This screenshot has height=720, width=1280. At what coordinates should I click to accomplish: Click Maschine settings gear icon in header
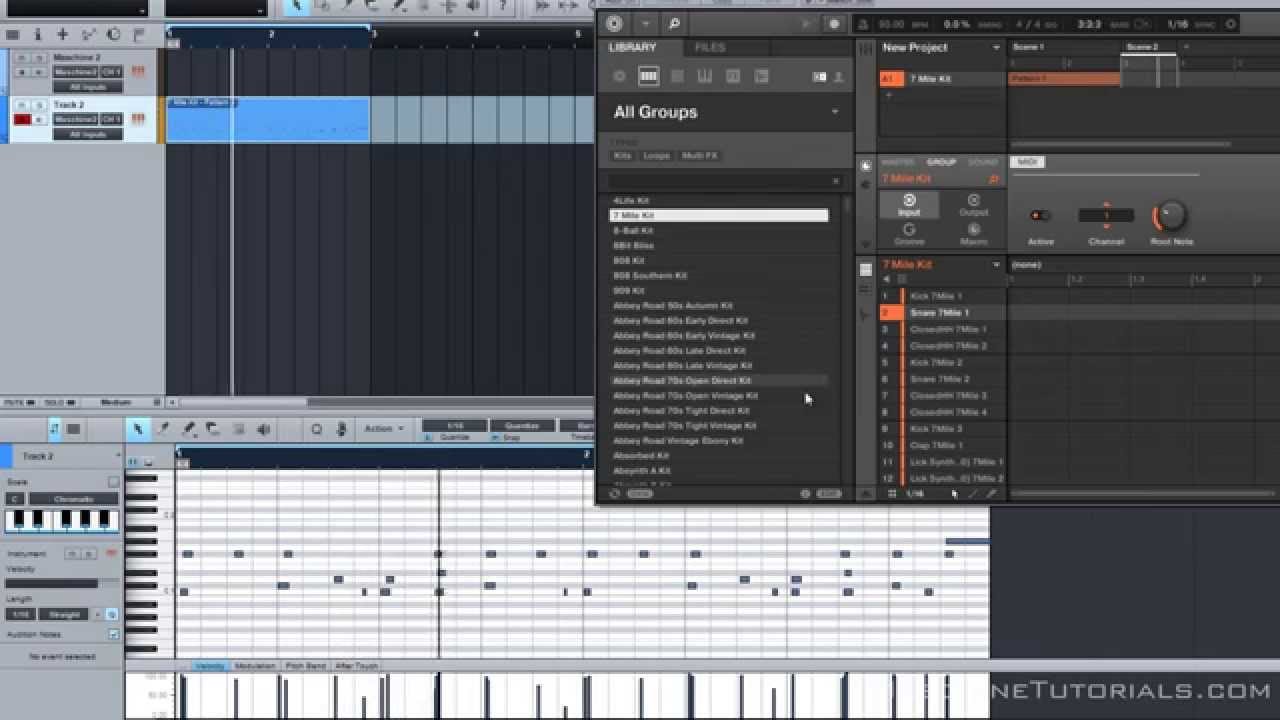tap(1230, 23)
